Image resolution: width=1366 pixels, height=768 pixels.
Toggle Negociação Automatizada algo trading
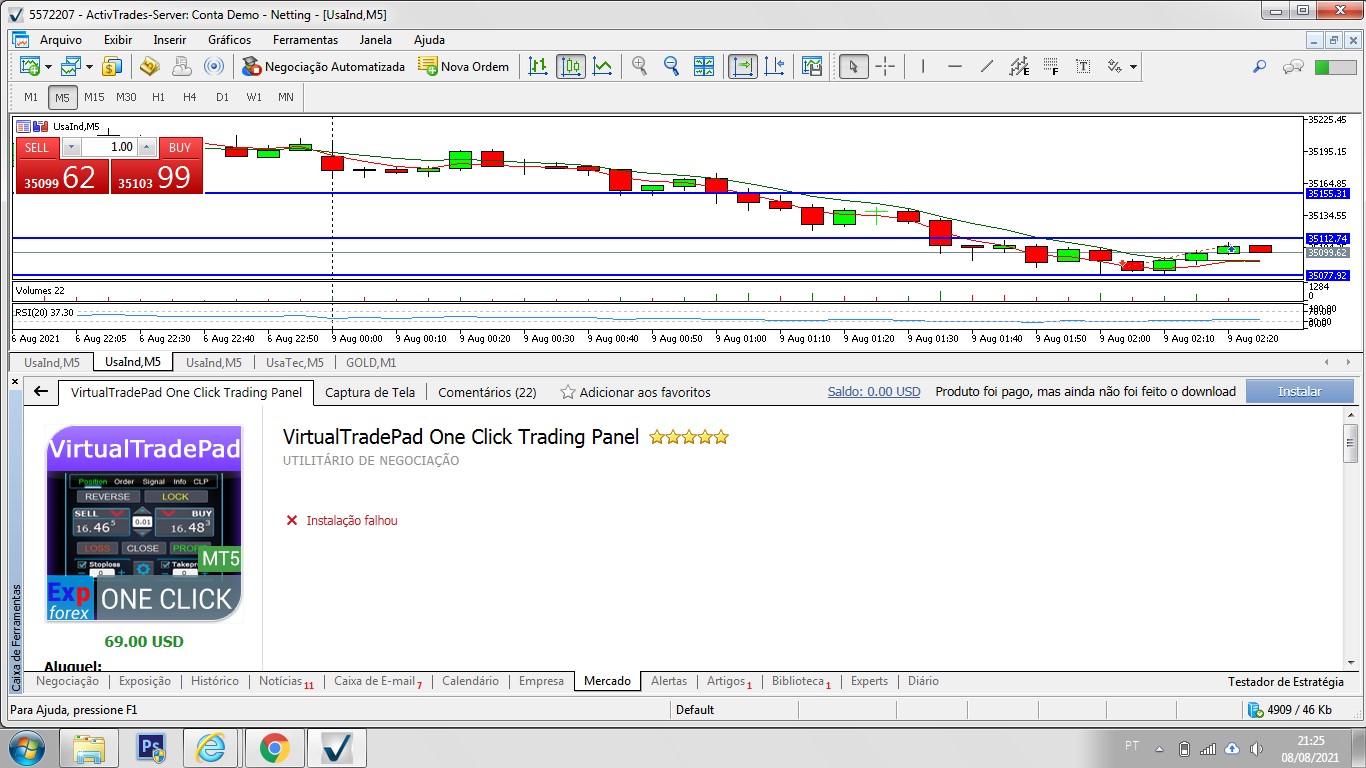click(323, 67)
